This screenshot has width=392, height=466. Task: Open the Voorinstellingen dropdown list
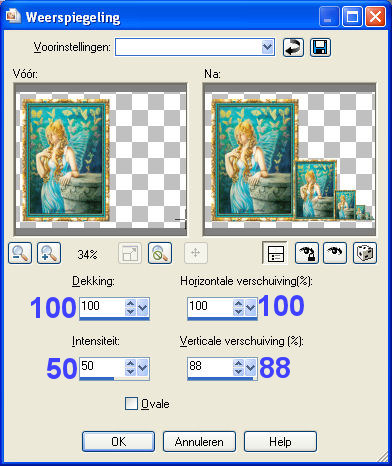point(267,47)
